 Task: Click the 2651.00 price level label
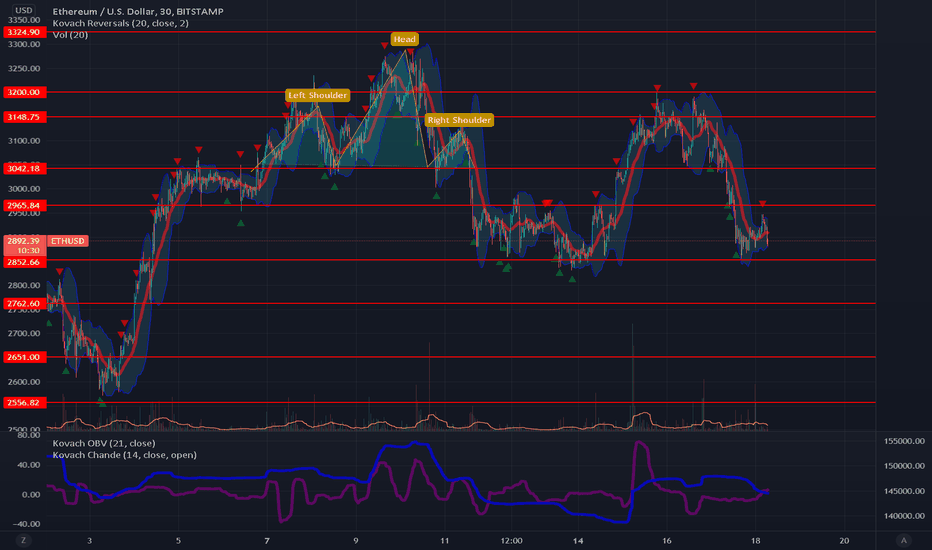(24, 357)
